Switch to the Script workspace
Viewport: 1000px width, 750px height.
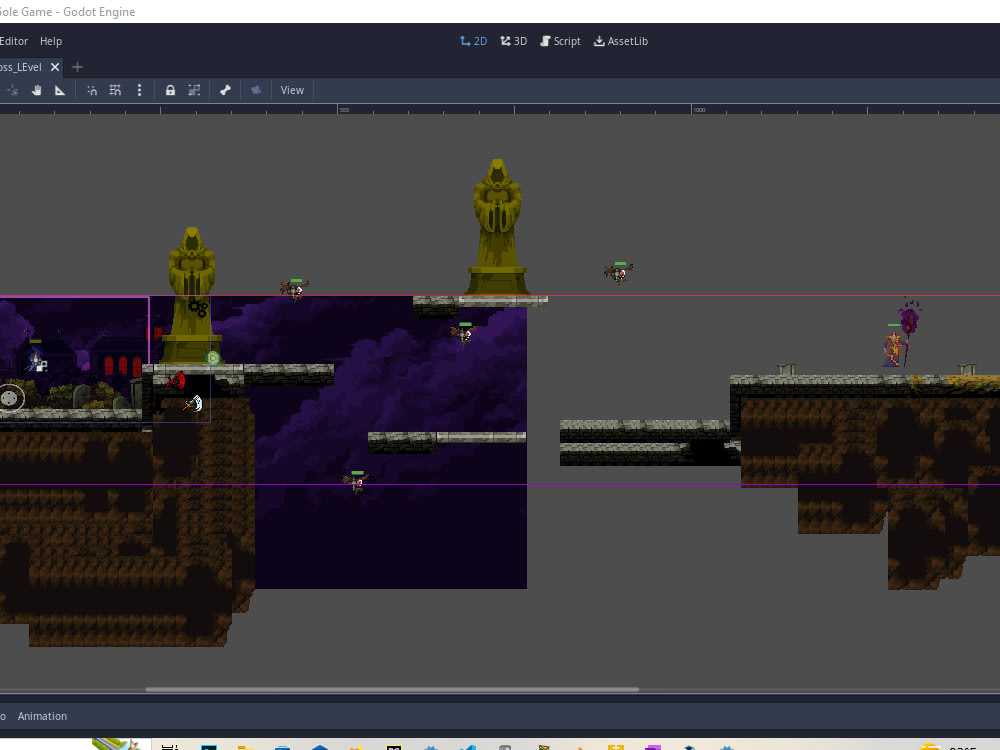pos(560,41)
